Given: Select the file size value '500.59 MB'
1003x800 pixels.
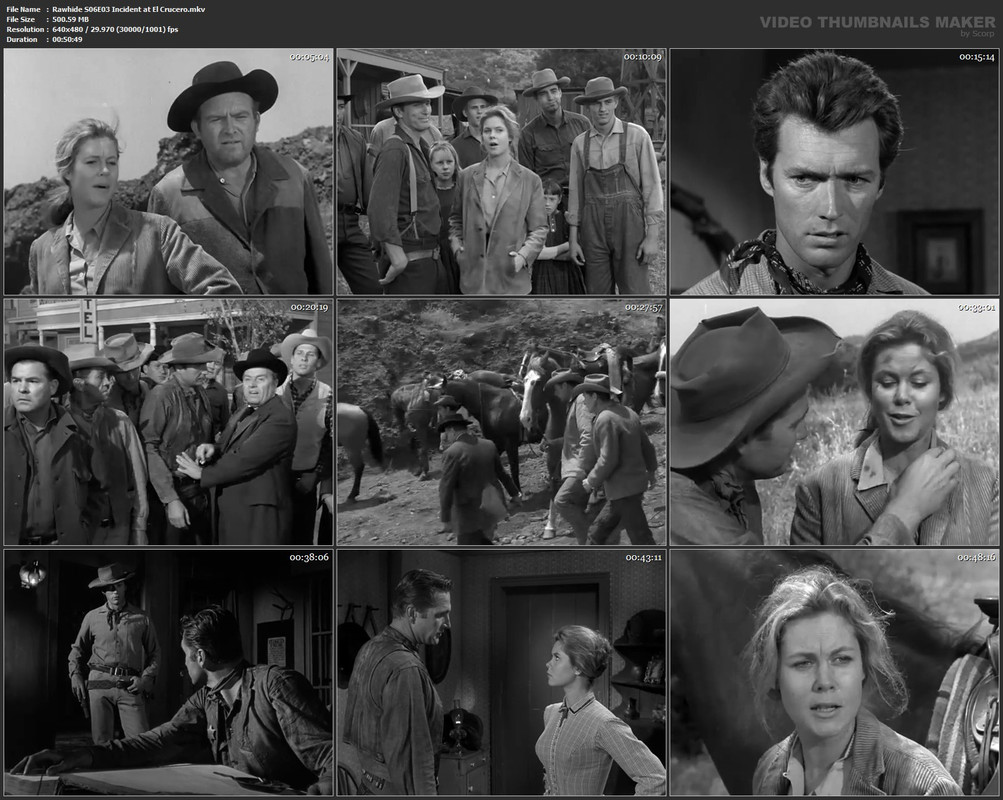Looking at the screenshot, I should click(x=70, y=19).
